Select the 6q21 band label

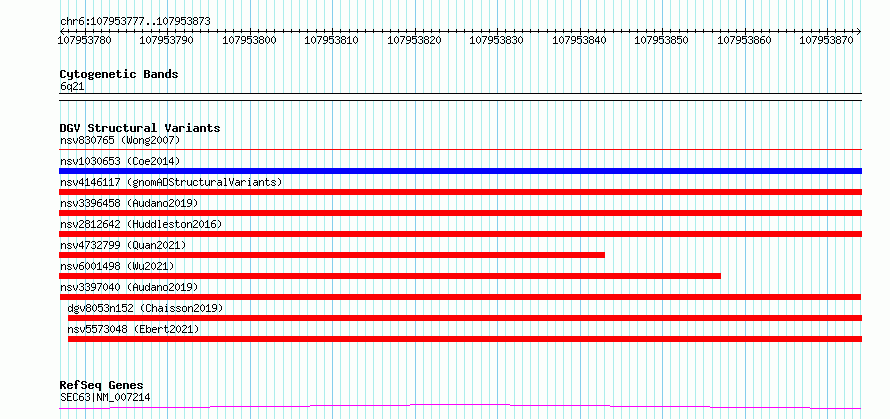[72, 87]
